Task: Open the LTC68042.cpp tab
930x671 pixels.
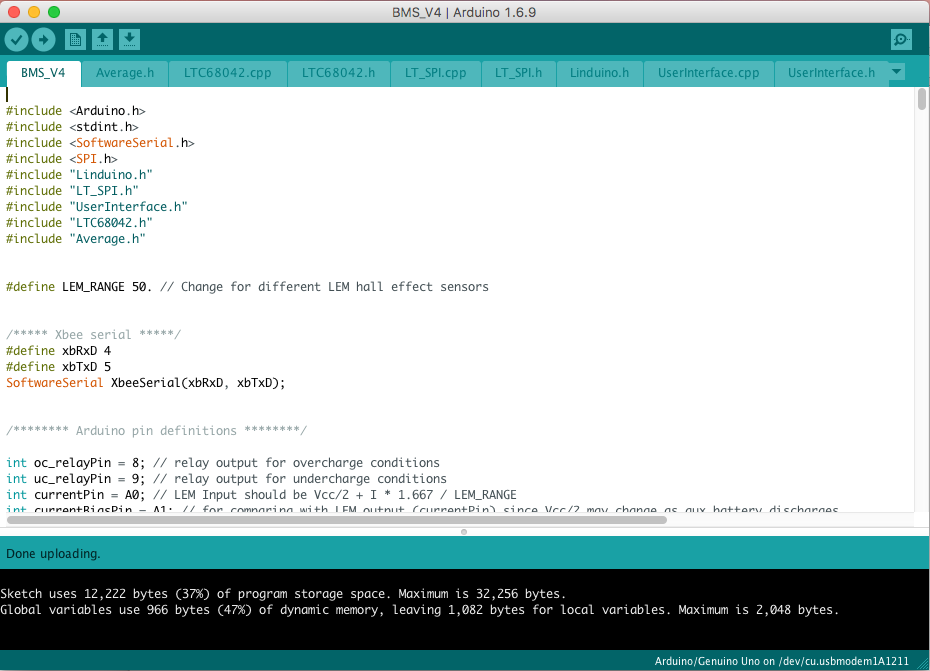Action: point(227,73)
